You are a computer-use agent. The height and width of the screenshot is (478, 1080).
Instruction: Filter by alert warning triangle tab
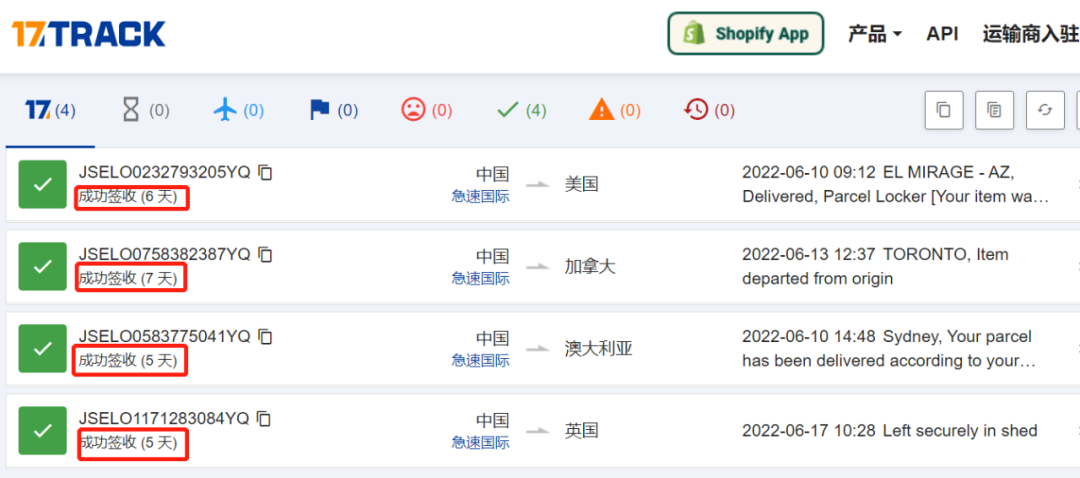[x=614, y=110]
